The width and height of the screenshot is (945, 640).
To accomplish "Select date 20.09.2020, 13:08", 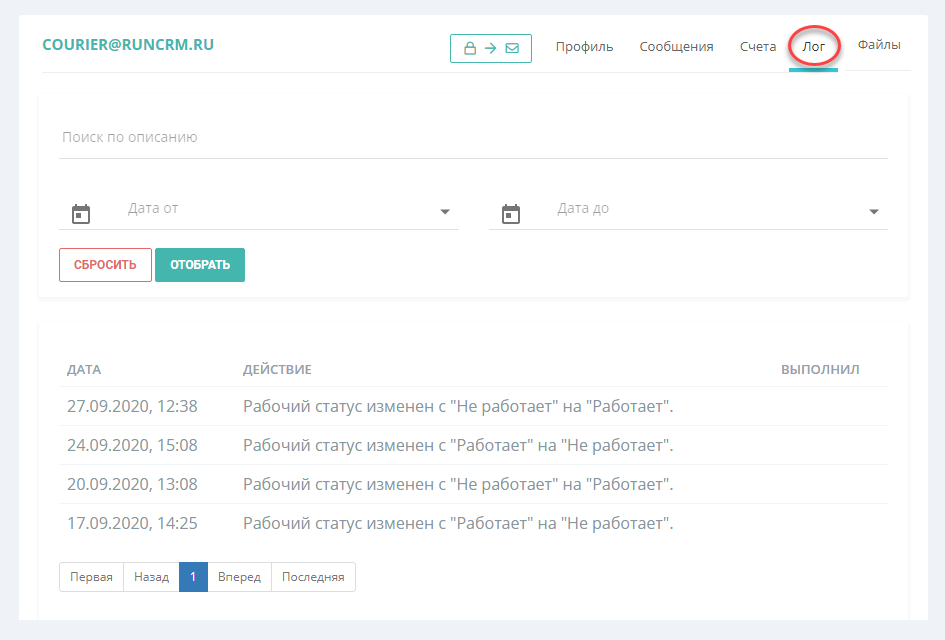I will pyautogui.click(x=132, y=485).
